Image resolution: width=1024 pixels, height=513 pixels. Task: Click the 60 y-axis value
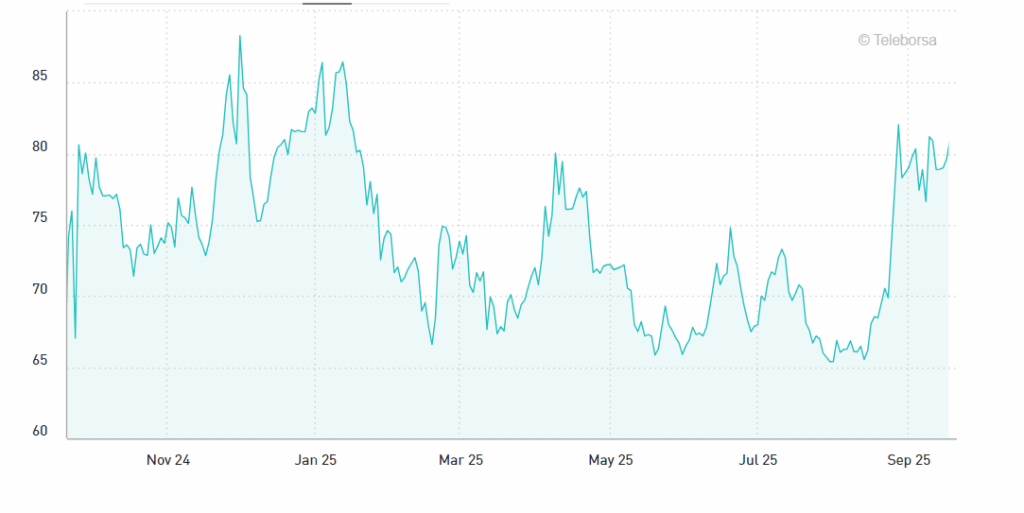[41, 431]
